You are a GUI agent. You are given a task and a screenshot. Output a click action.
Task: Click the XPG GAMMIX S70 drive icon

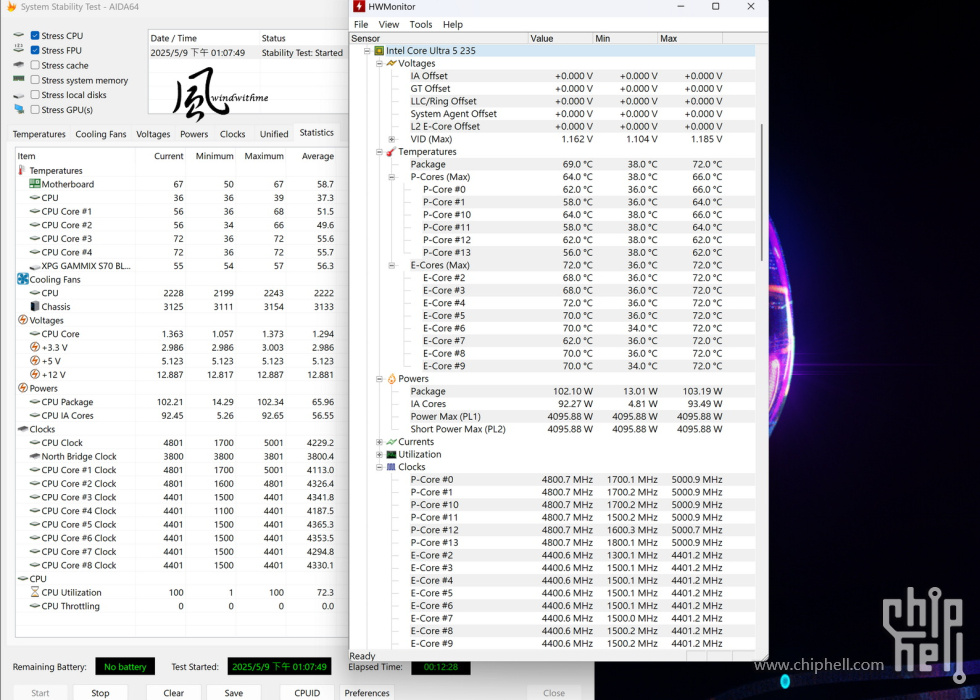(35, 266)
